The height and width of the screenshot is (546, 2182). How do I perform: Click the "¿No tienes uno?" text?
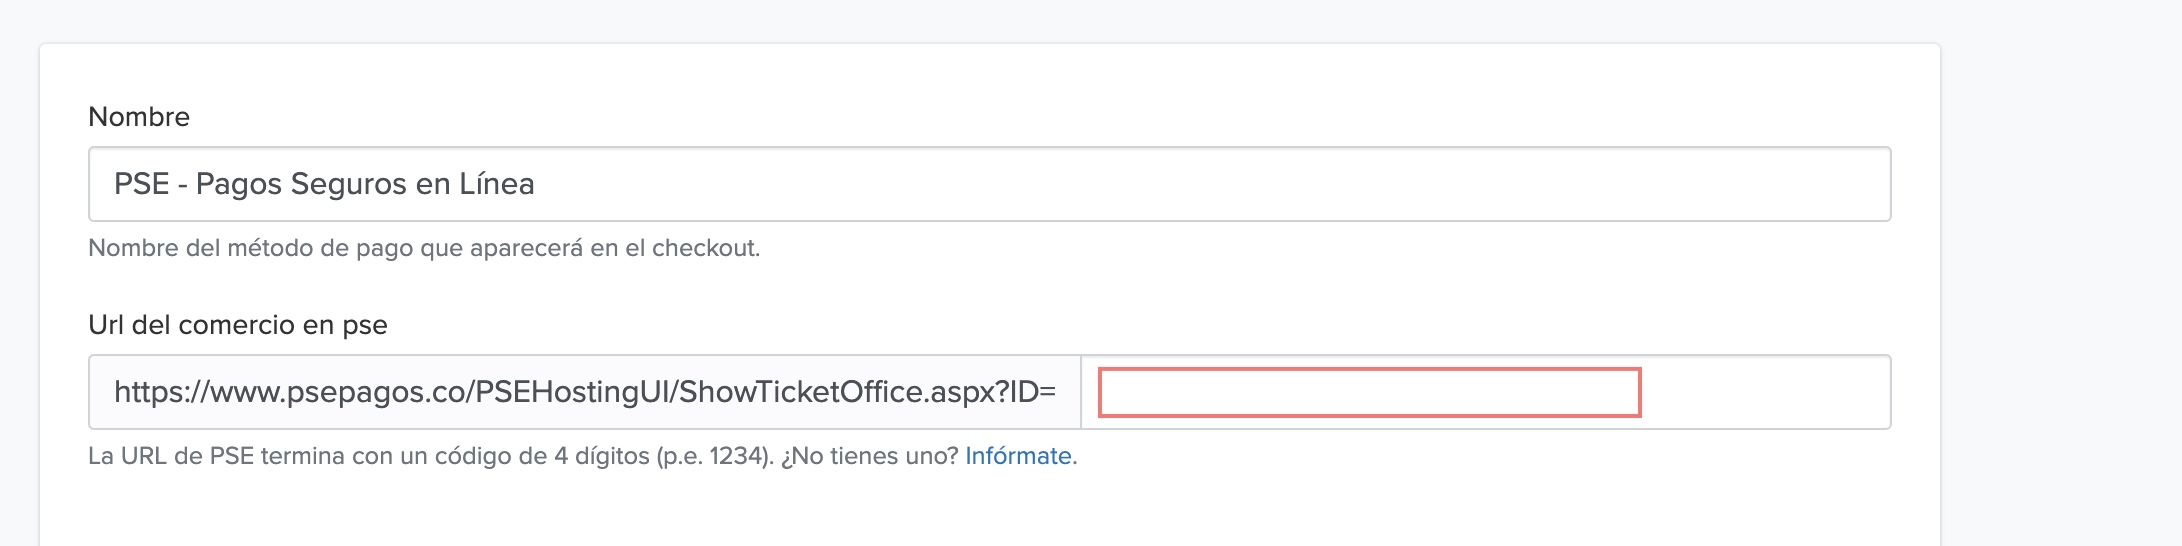pos(869,456)
